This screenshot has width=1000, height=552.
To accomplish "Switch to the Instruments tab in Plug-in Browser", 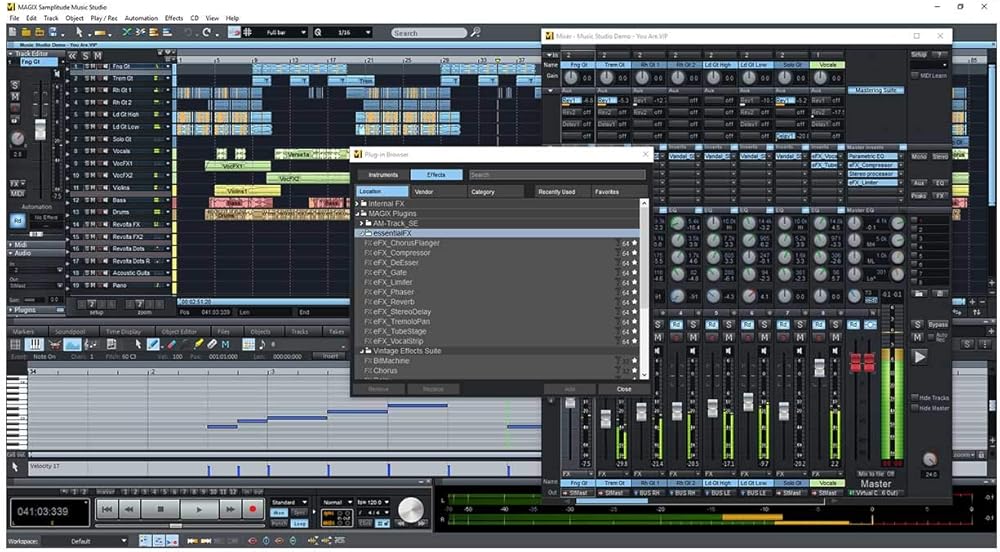I will click(x=383, y=175).
